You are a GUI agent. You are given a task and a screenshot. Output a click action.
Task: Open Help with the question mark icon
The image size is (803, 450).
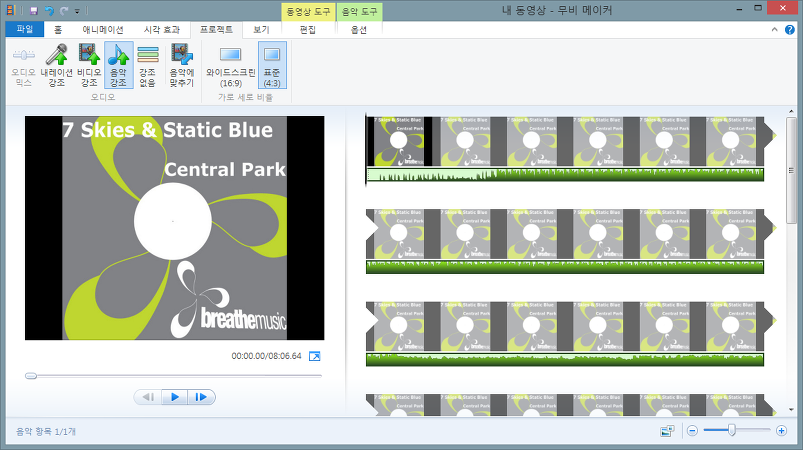[790, 30]
